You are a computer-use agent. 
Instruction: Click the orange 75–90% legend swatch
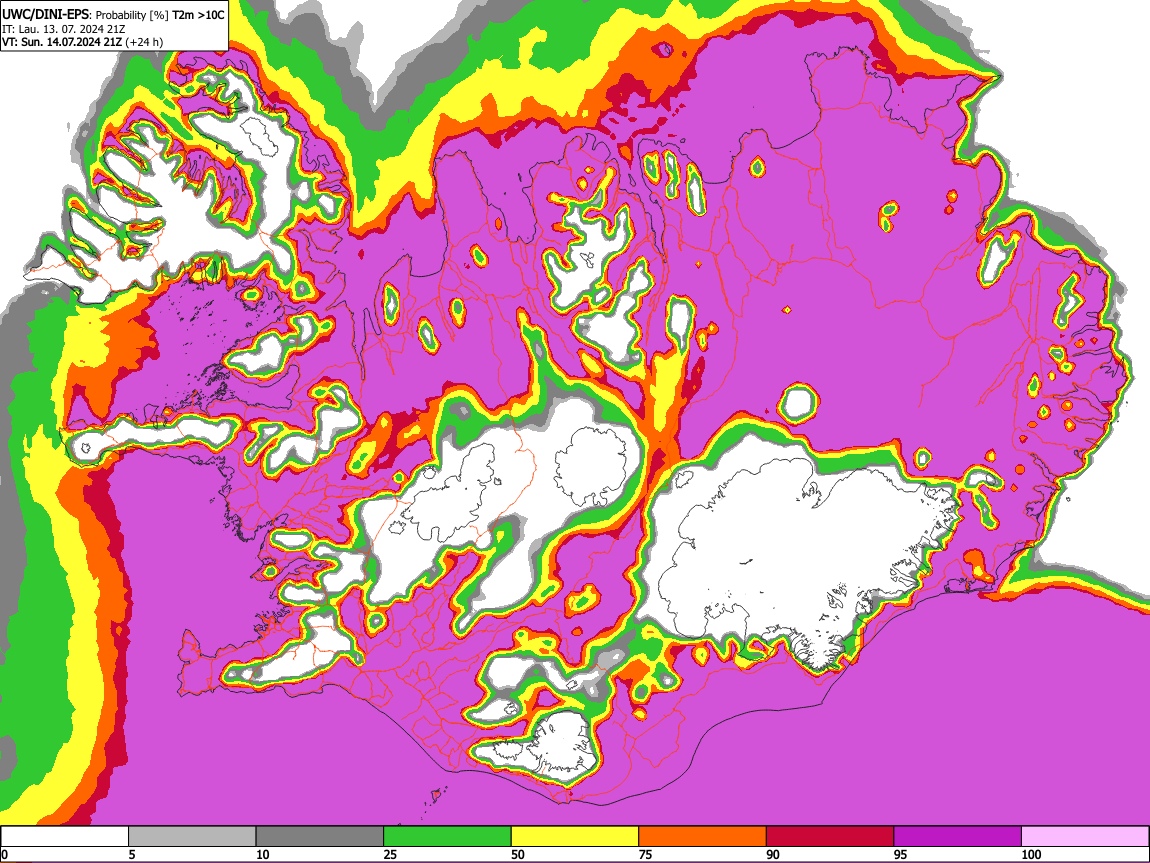(x=703, y=837)
